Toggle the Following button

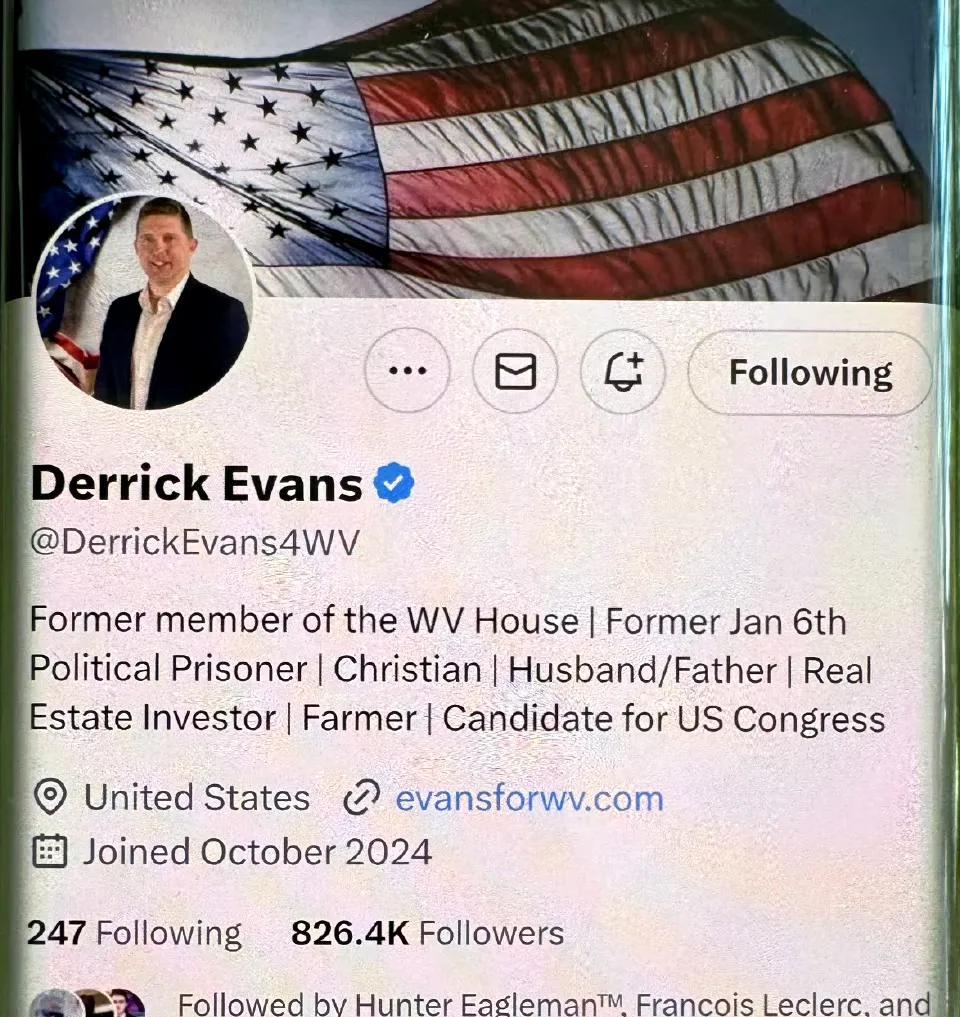click(x=810, y=373)
